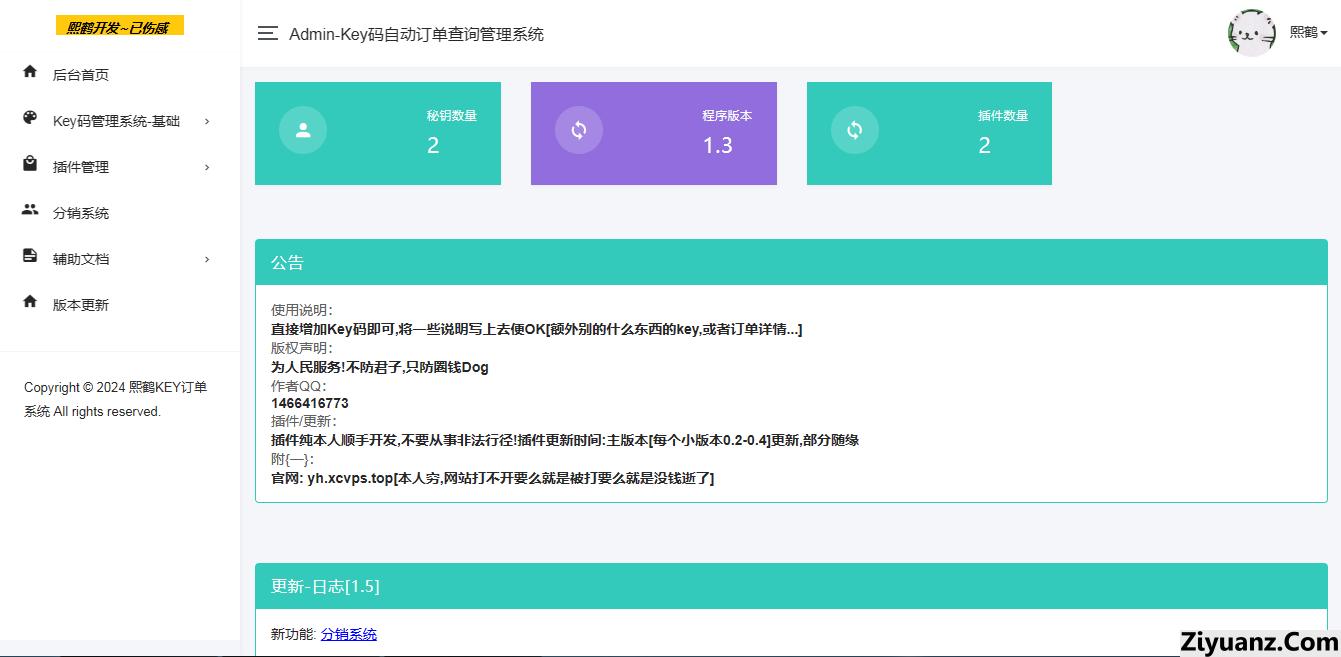Click the sync icon in 插件数量 card
This screenshot has height=657, width=1341.
click(x=855, y=130)
